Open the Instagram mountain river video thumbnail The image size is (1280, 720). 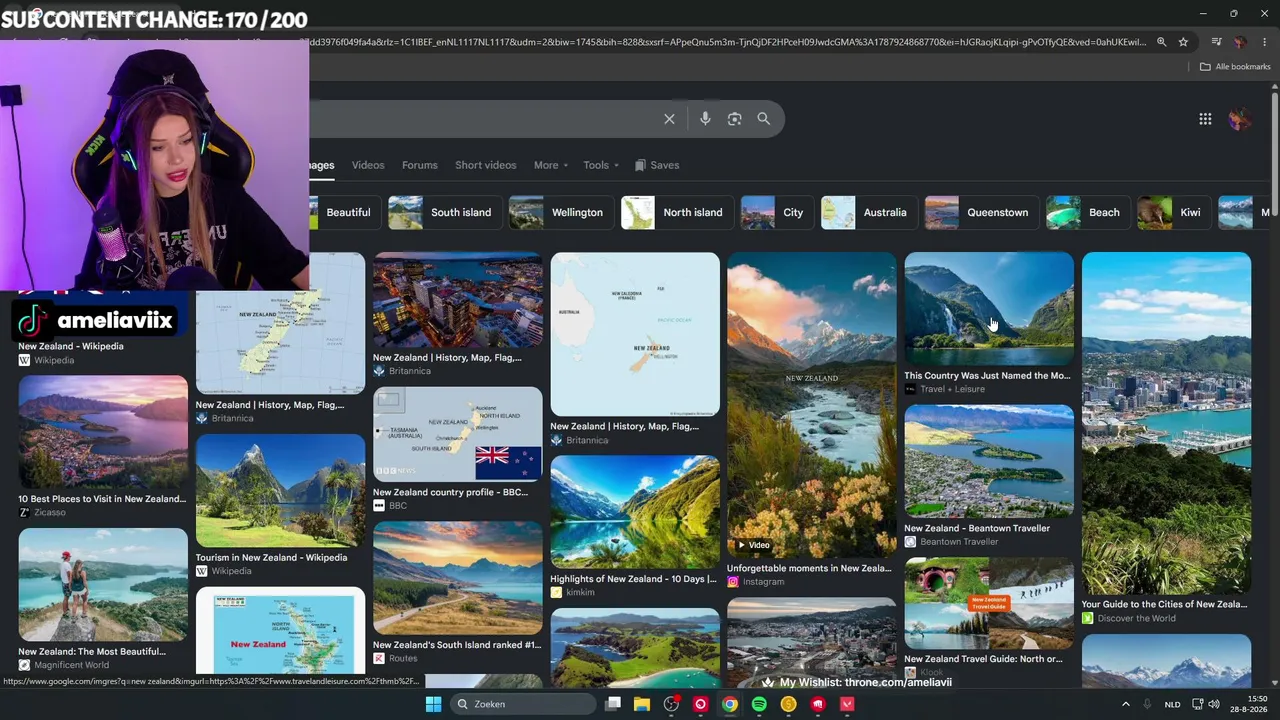pos(812,405)
